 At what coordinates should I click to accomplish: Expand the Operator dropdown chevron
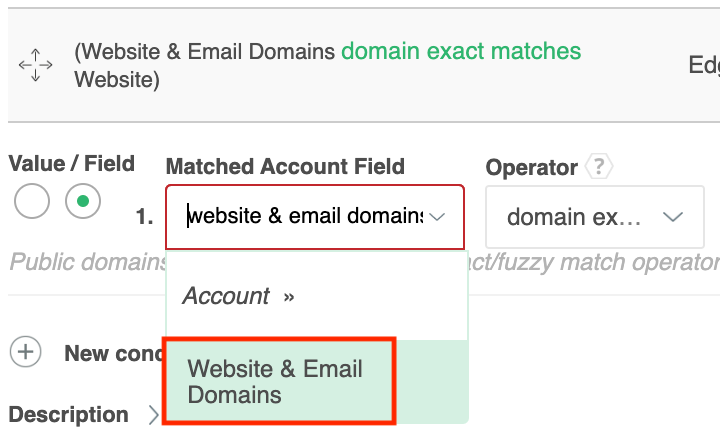pos(672,217)
